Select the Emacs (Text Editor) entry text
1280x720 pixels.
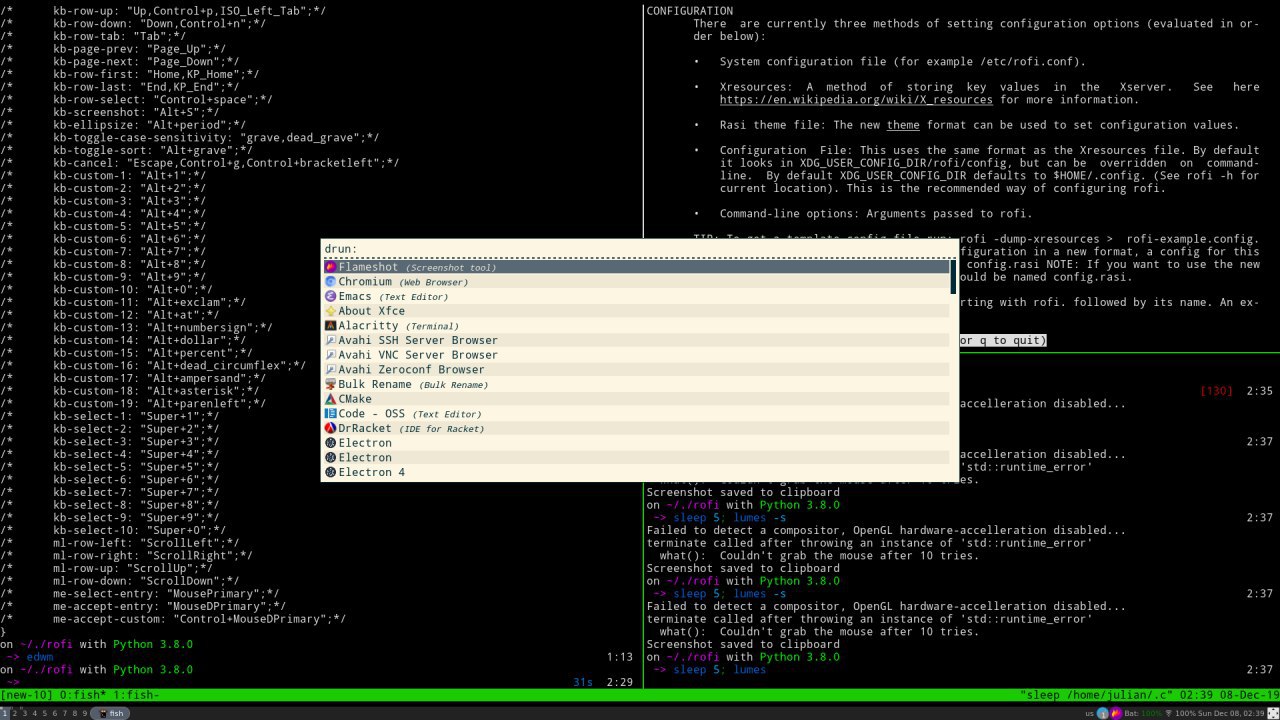pos(393,296)
